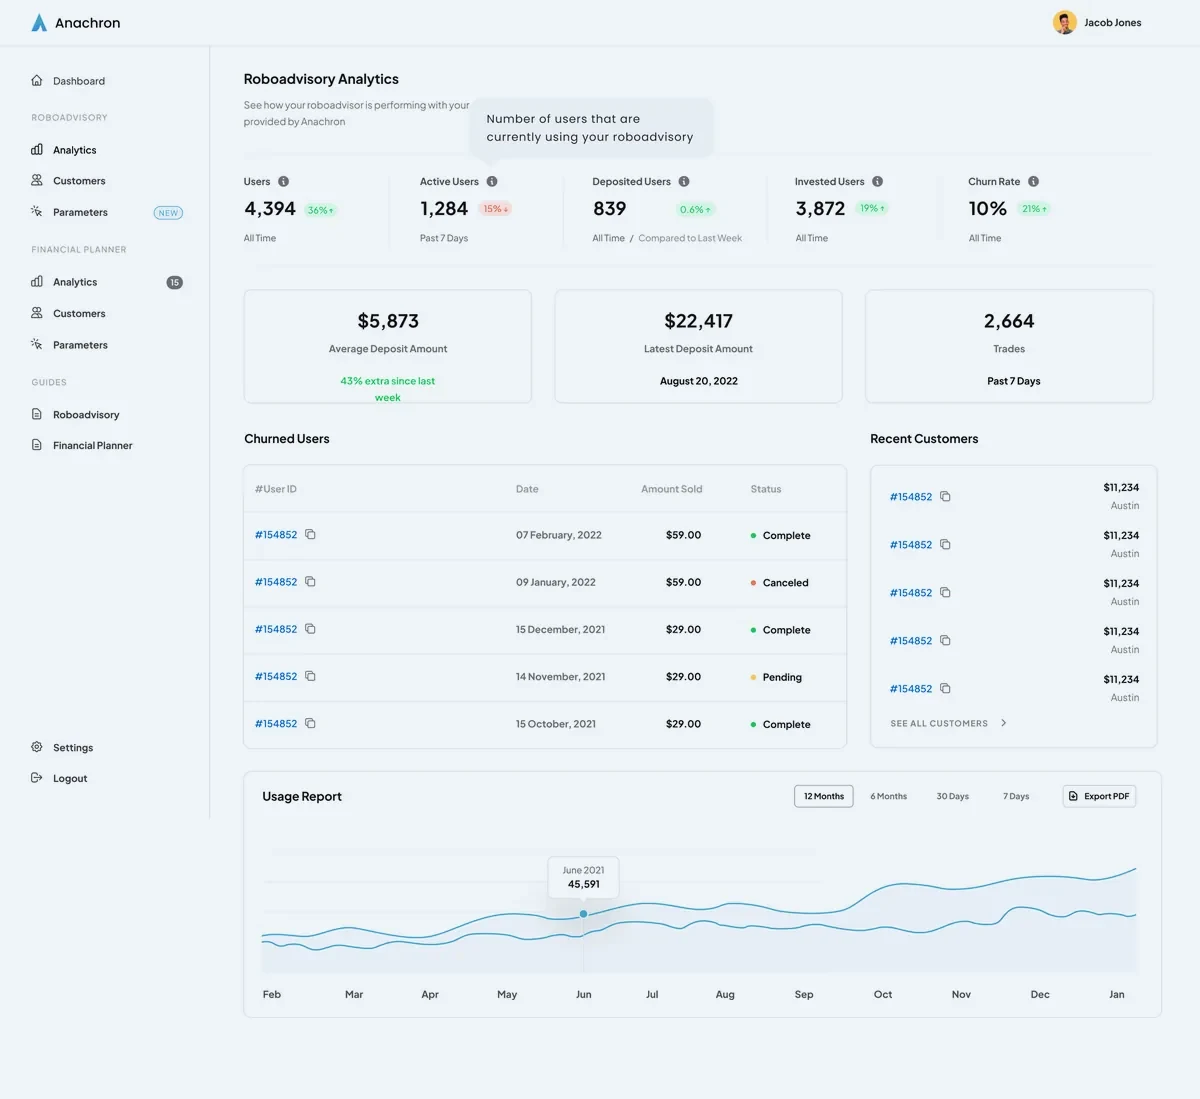Open user #154852 dated 14 November, 2021
Image resolution: width=1200 pixels, height=1099 pixels.
[276, 677]
